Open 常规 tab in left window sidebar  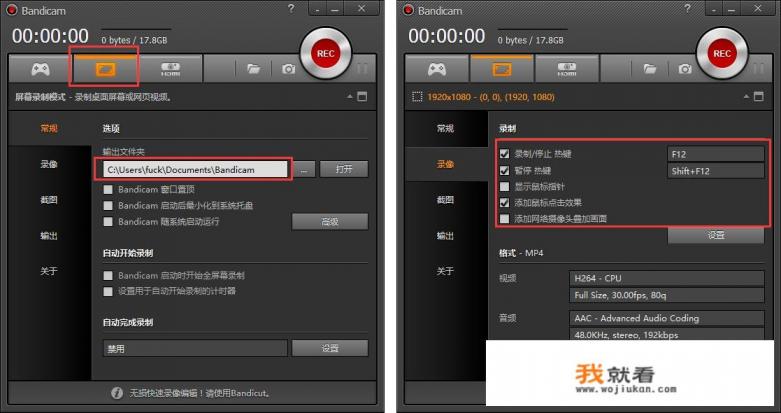point(49,129)
